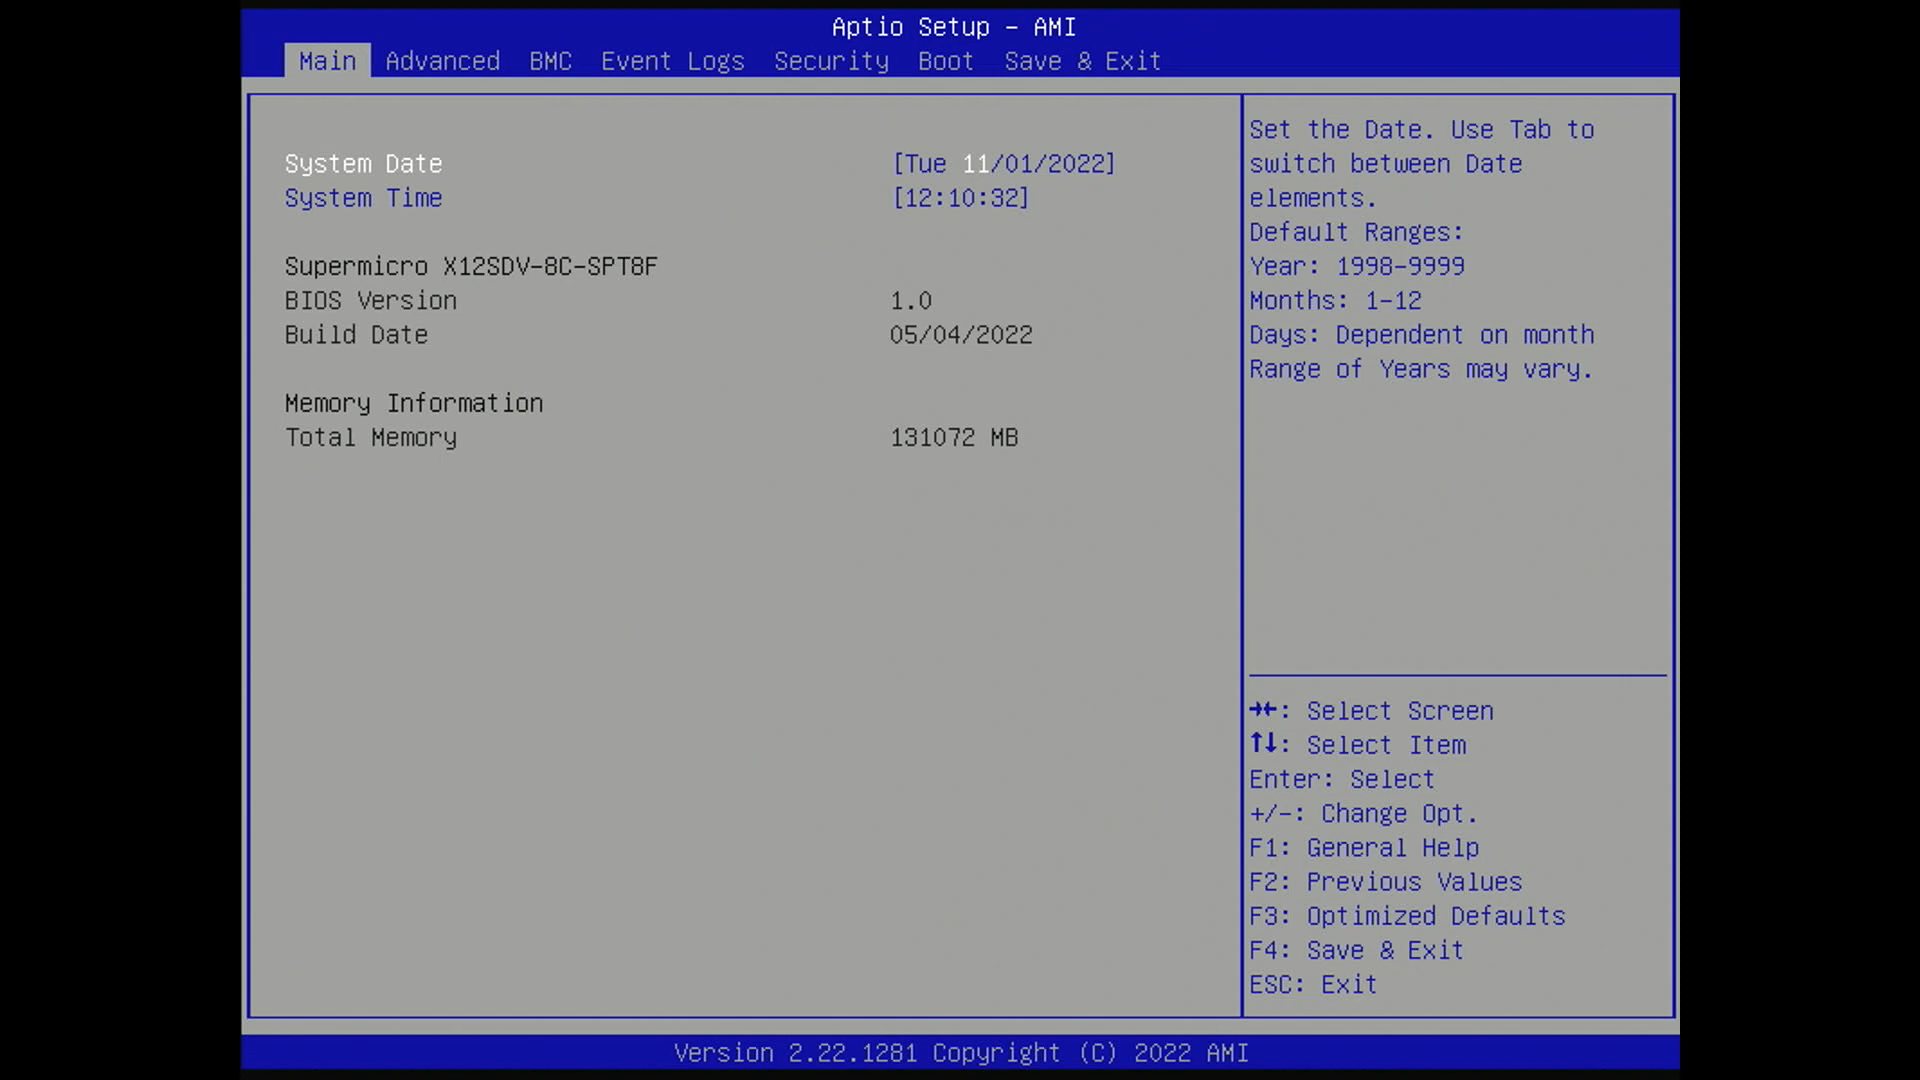Open the Boot tab
1920x1080 pixels.
(945, 61)
